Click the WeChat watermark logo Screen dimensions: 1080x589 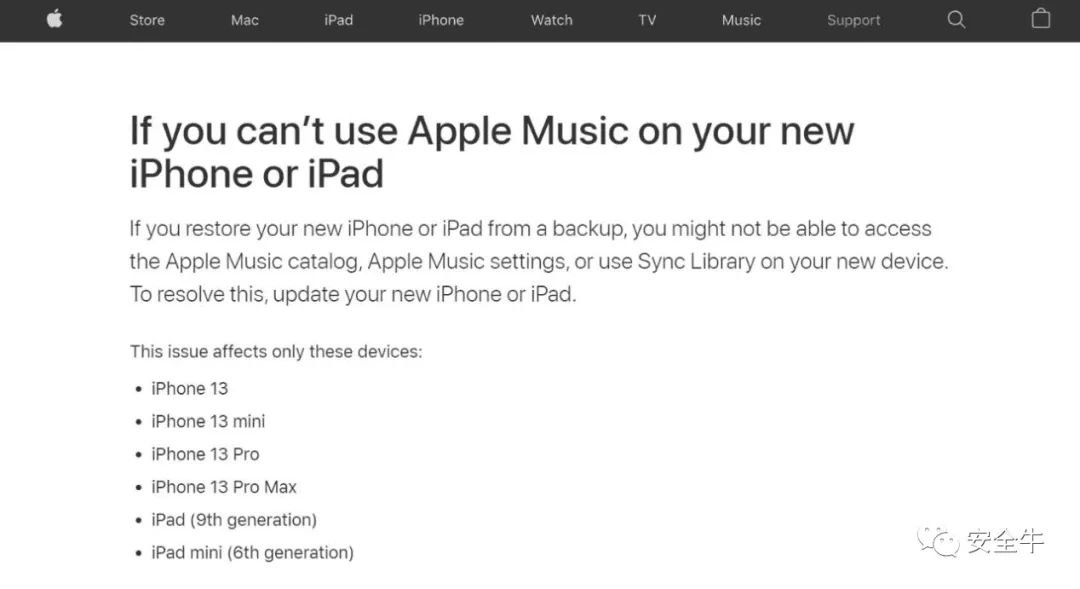point(938,541)
